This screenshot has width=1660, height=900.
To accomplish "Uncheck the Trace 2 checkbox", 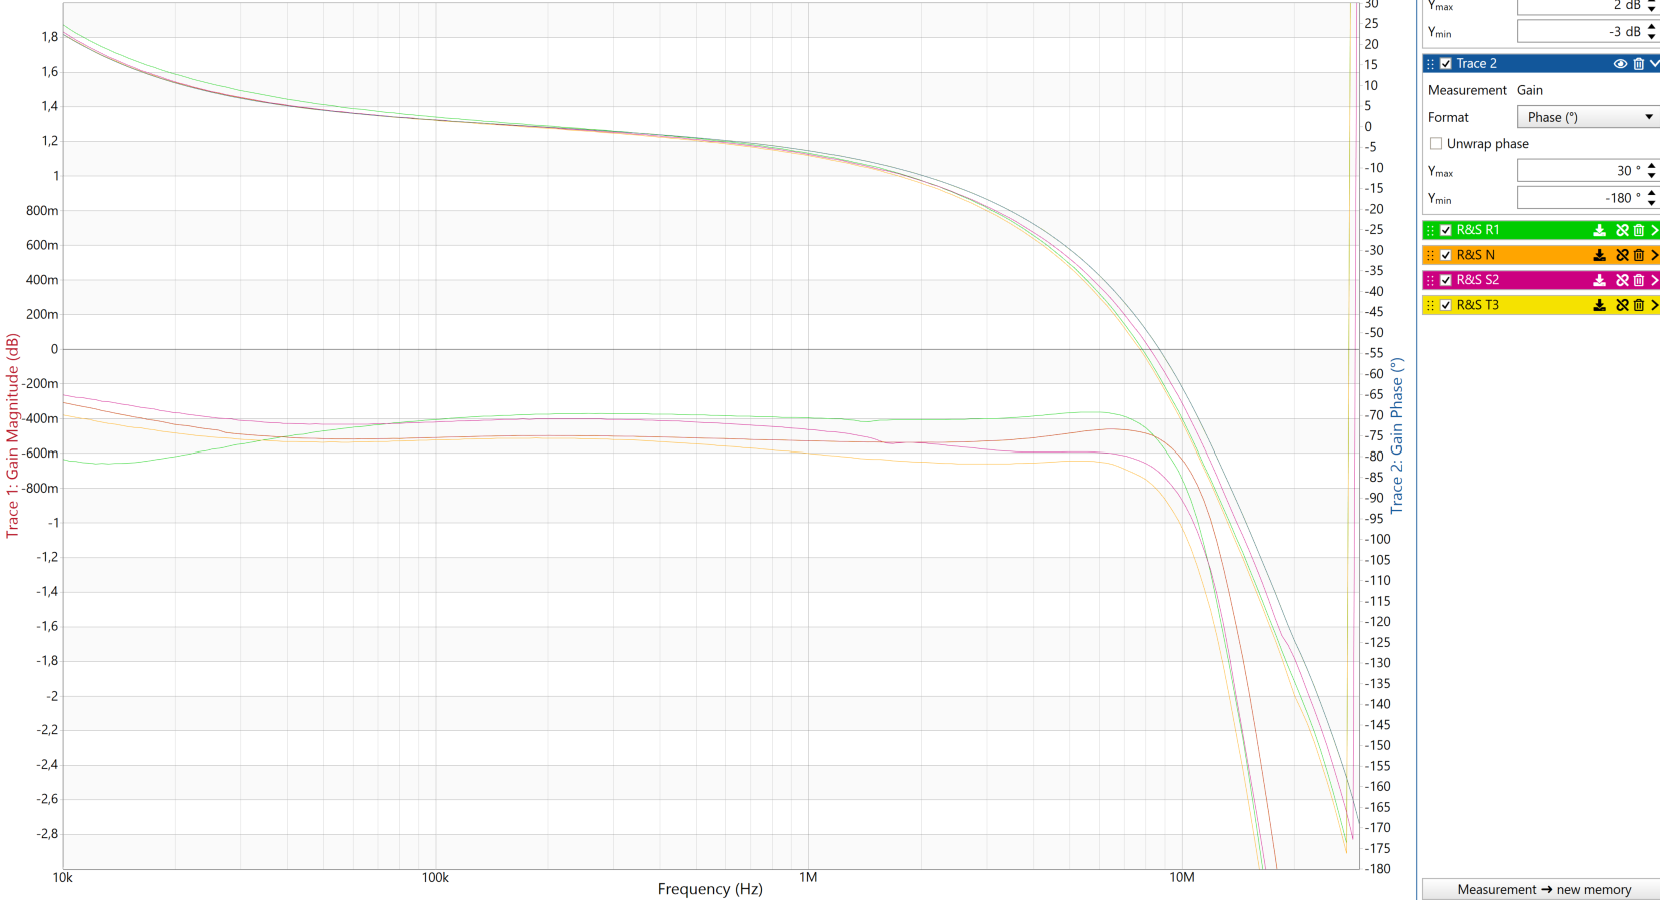I will pos(1445,64).
